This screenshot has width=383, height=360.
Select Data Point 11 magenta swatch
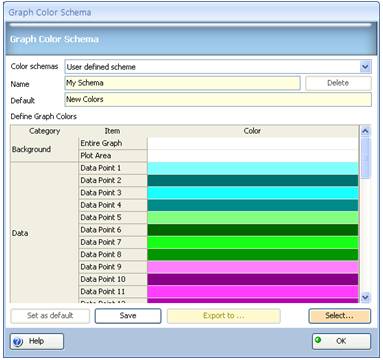click(x=253, y=291)
